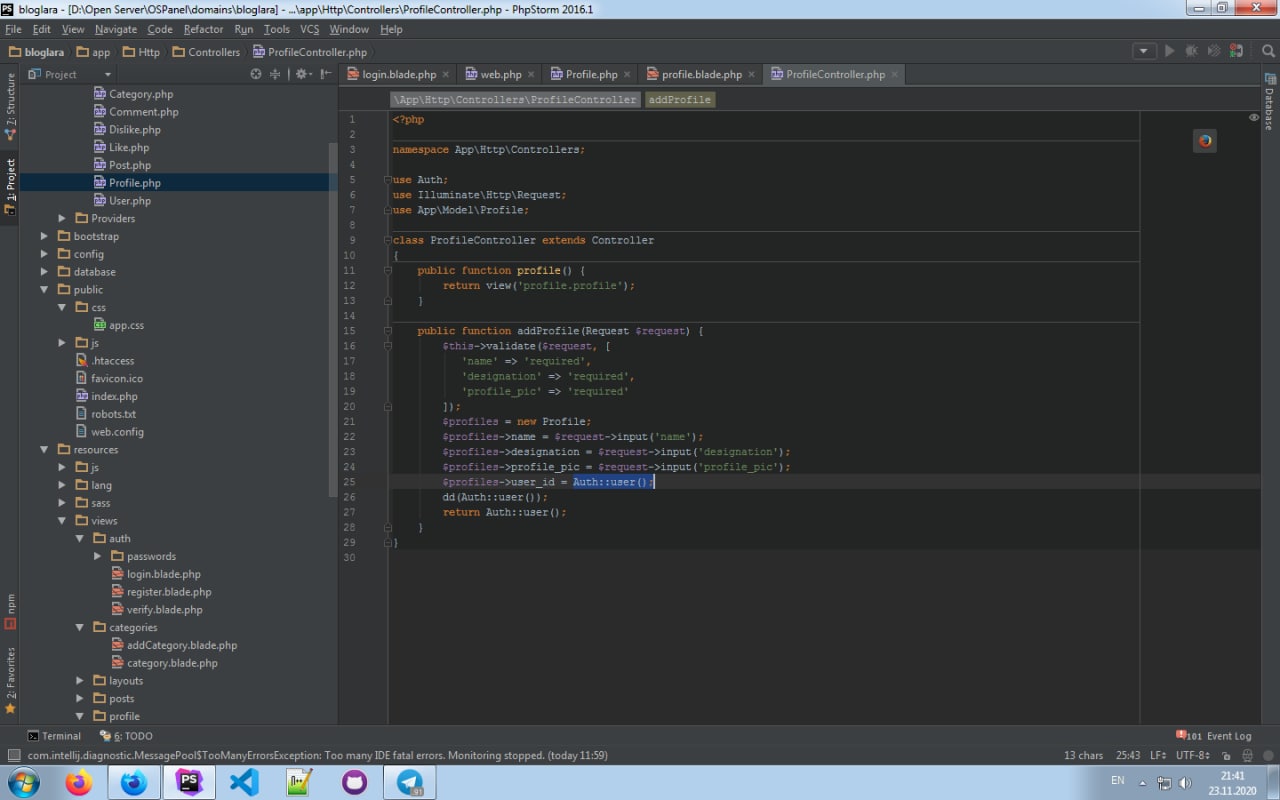Click Collapse All icon in Project panel
This screenshot has width=1280, height=800.
(275, 74)
